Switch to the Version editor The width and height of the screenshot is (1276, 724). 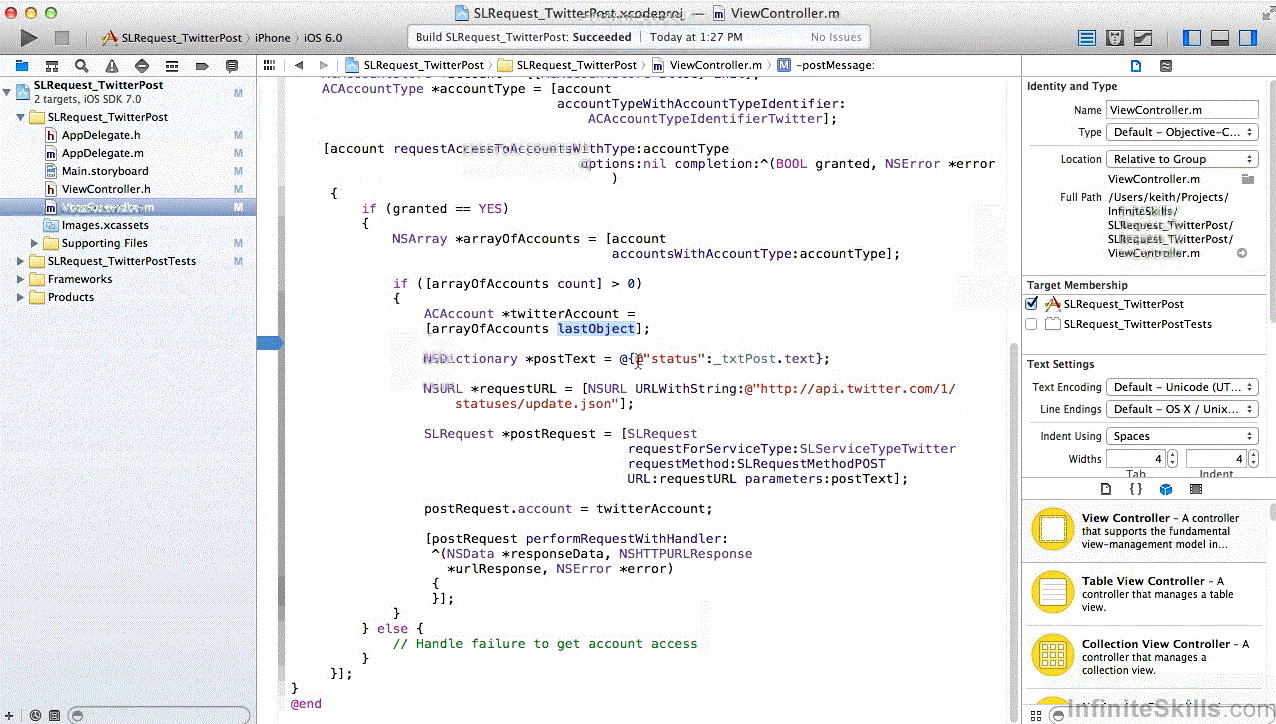pyautogui.click(x=1142, y=38)
